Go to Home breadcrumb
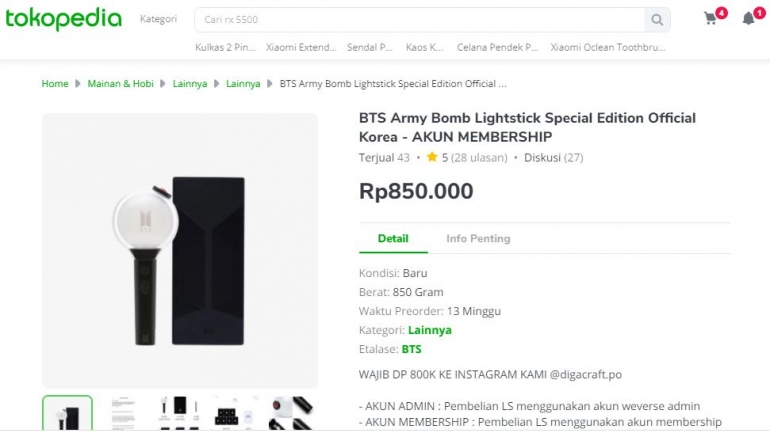Image resolution: width=770 pixels, height=433 pixels. coord(55,84)
